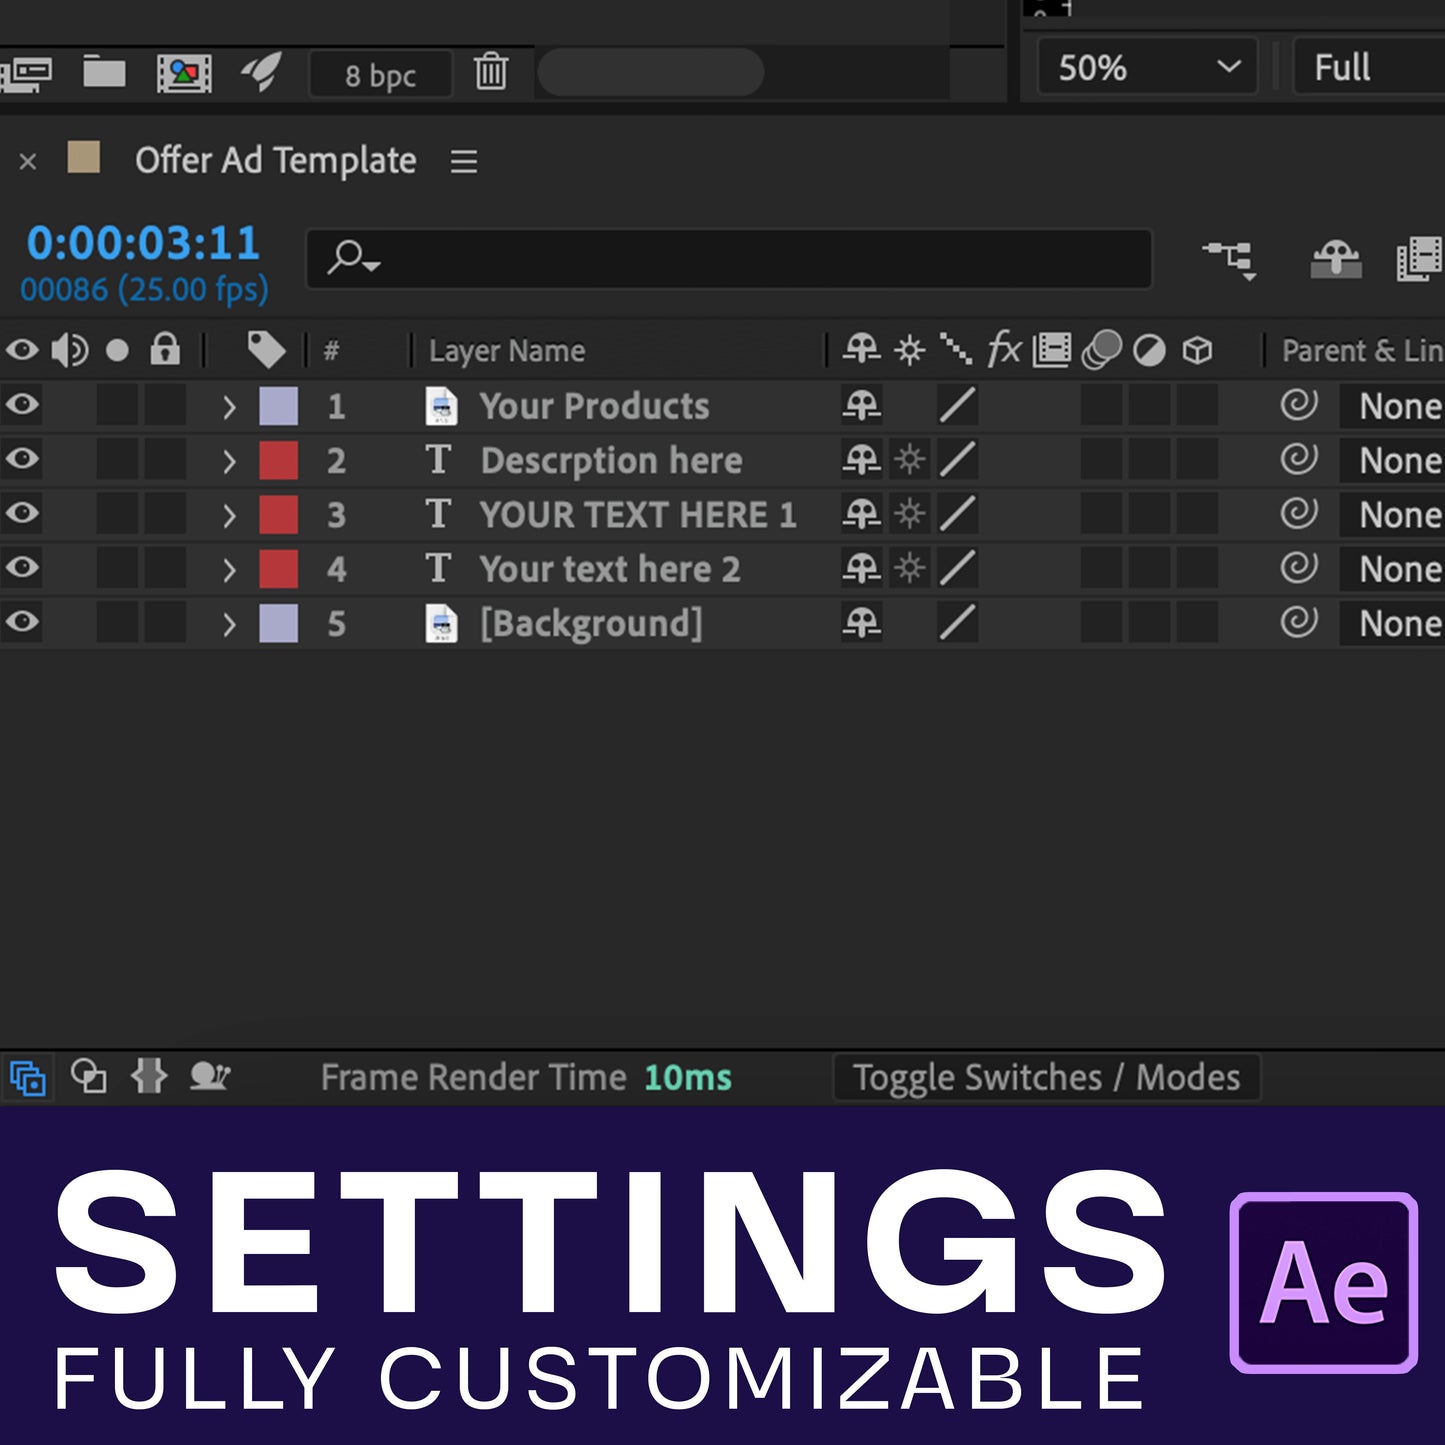Open the composition mini-flowchart icon

point(1229,260)
